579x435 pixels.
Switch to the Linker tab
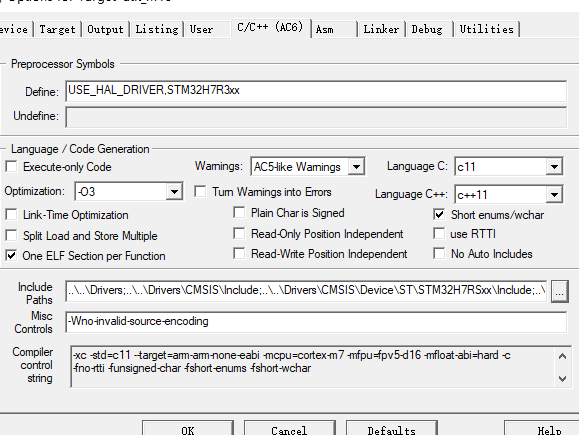[x=381, y=29]
